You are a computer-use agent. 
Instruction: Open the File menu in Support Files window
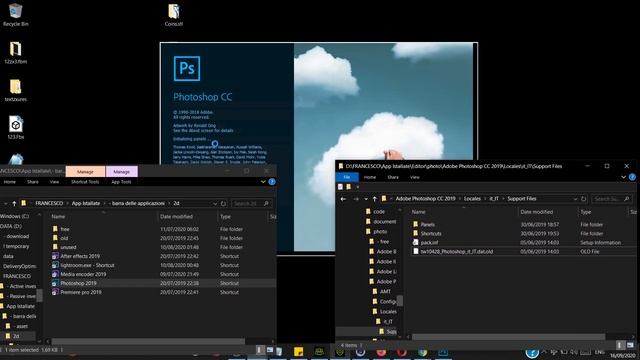tap(347, 177)
